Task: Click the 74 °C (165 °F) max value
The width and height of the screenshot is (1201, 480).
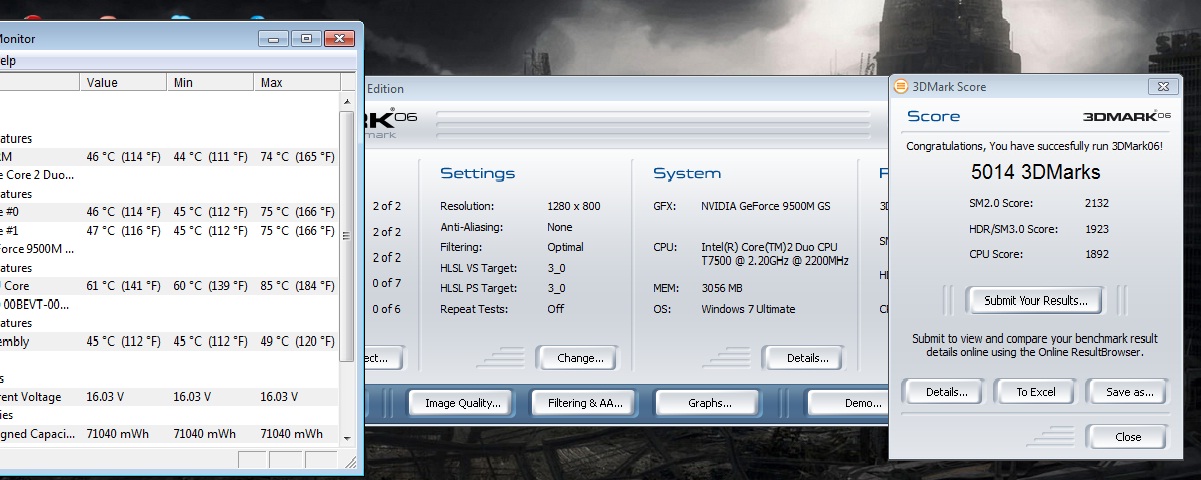Action: [297, 157]
